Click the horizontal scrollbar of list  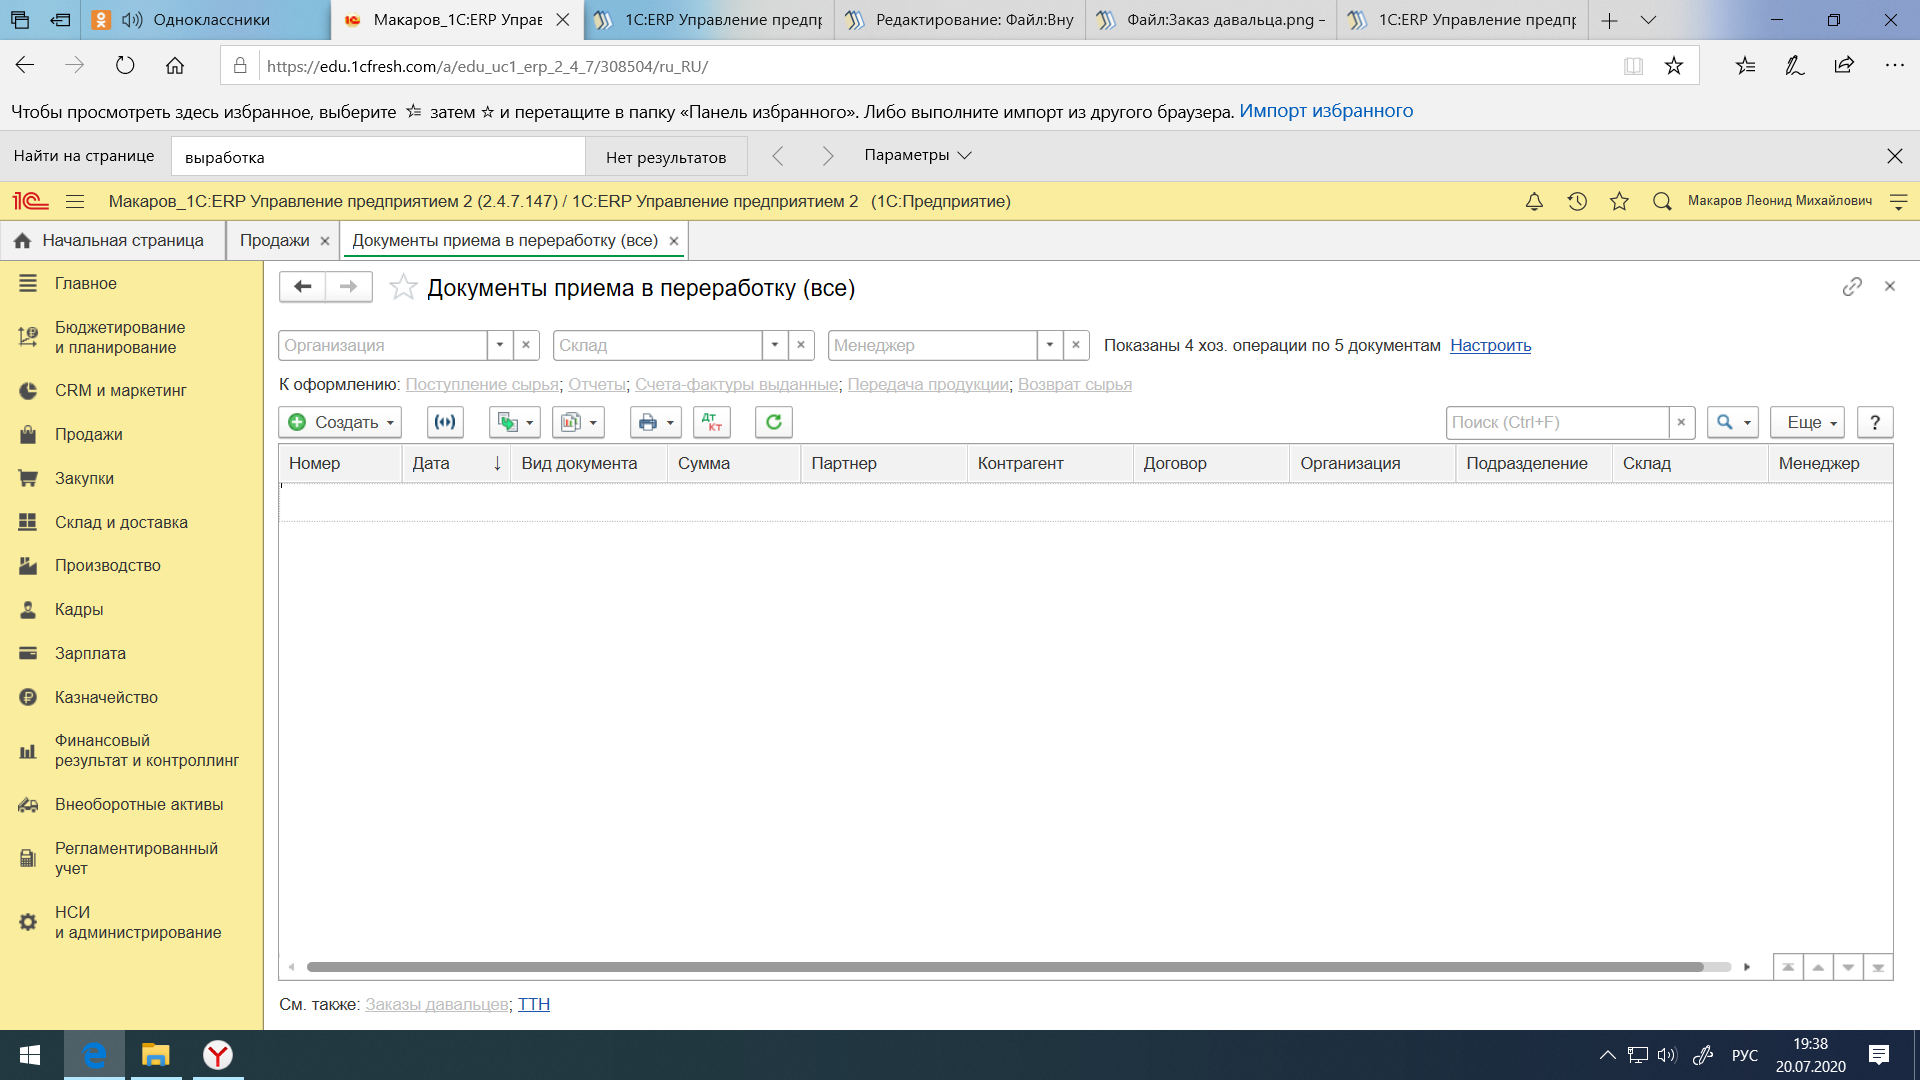[1005, 967]
